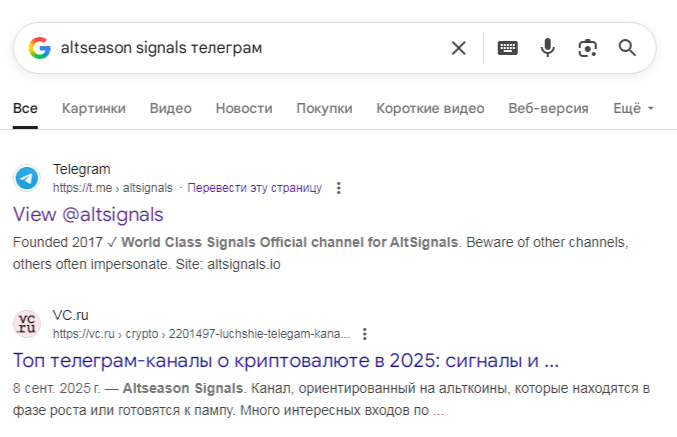Open the Новости tab
This screenshot has width=677, height=437.
244,108
